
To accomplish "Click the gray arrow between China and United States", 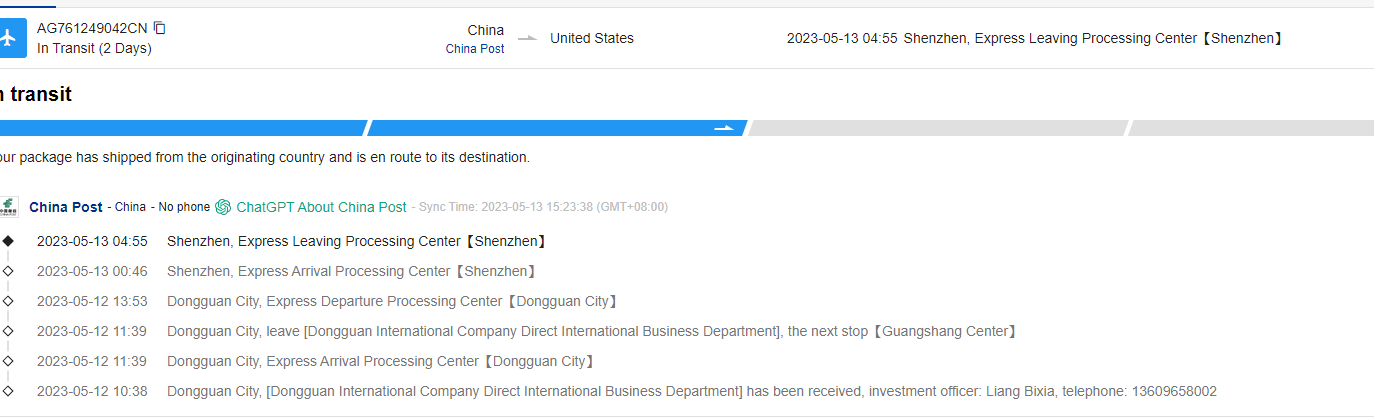I will pos(527,39).
